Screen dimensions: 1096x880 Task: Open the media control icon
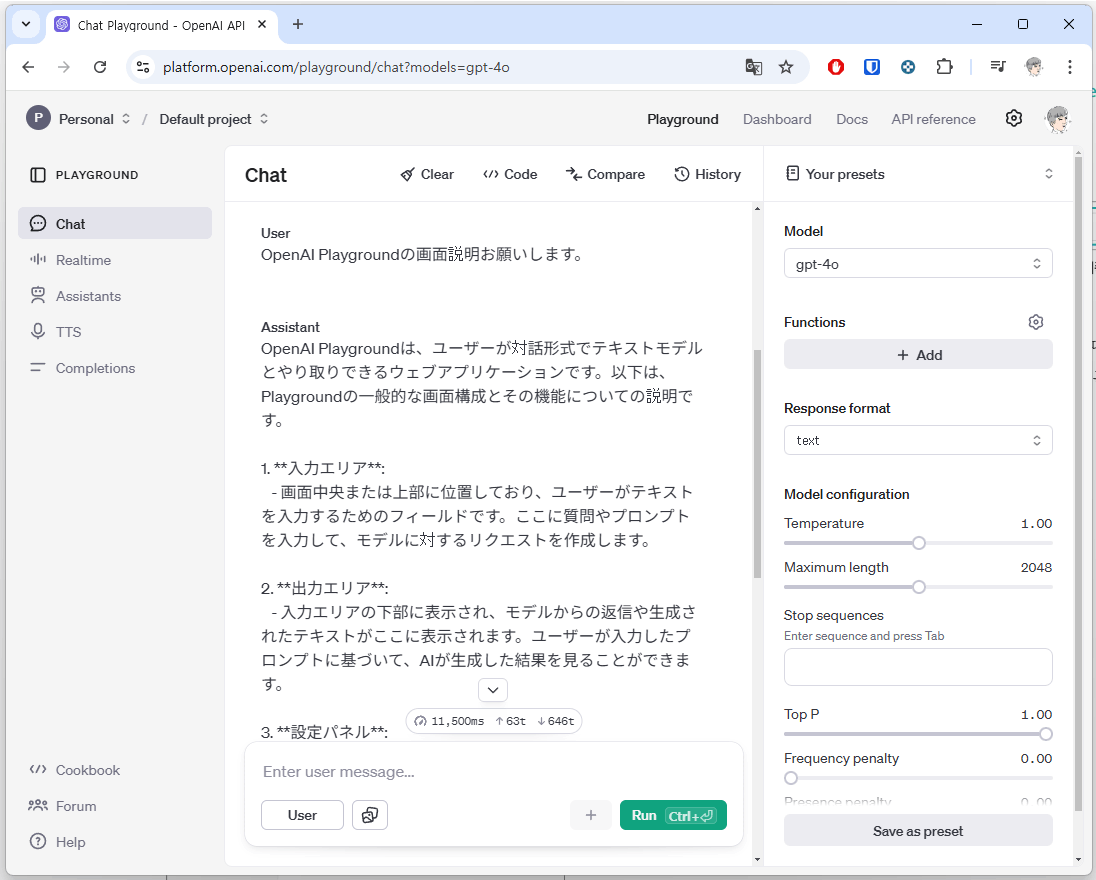pyautogui.click(x=997, y=67)
